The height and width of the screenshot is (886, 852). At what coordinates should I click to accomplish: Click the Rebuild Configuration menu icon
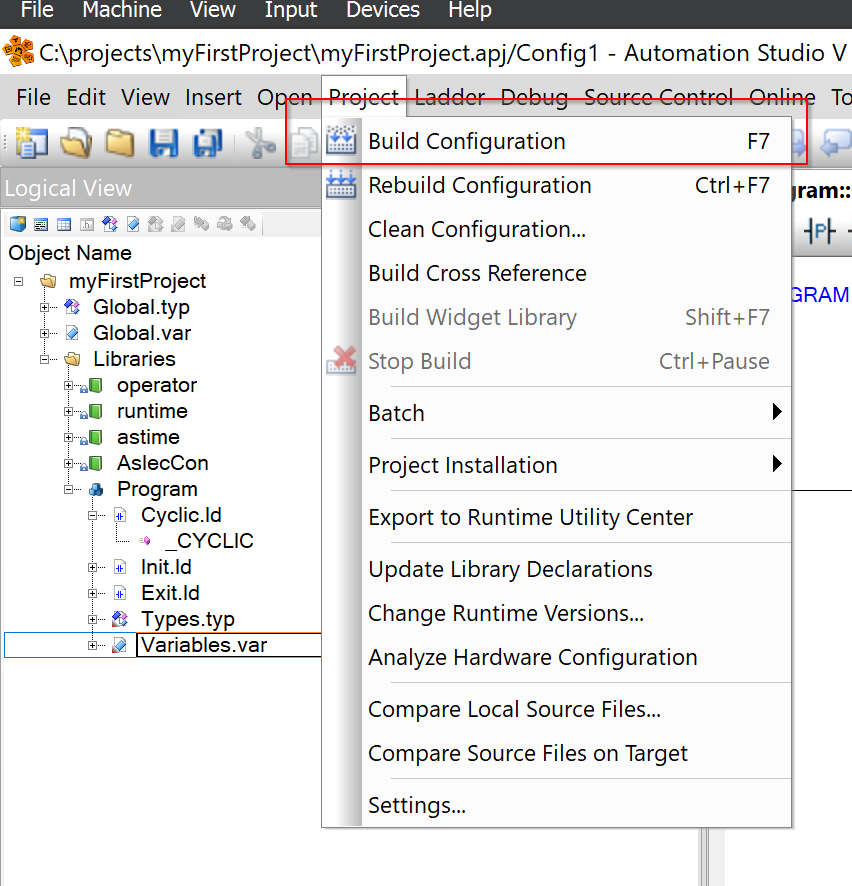tap(341, 184)
